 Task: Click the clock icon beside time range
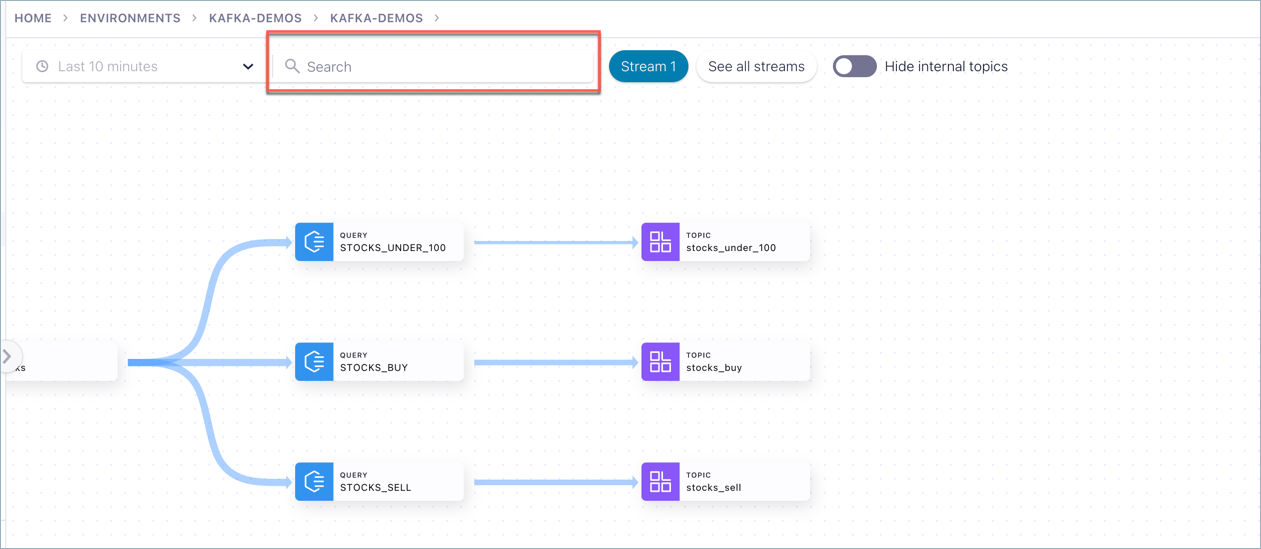tap(42, 67)
